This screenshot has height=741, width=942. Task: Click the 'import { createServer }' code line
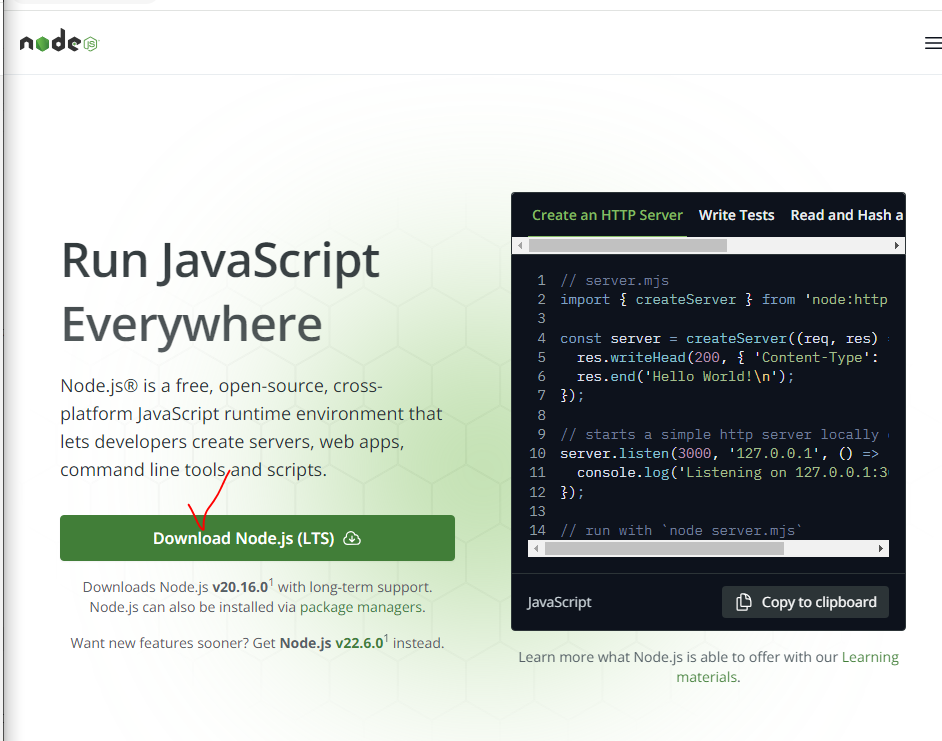tap(723, 300)
